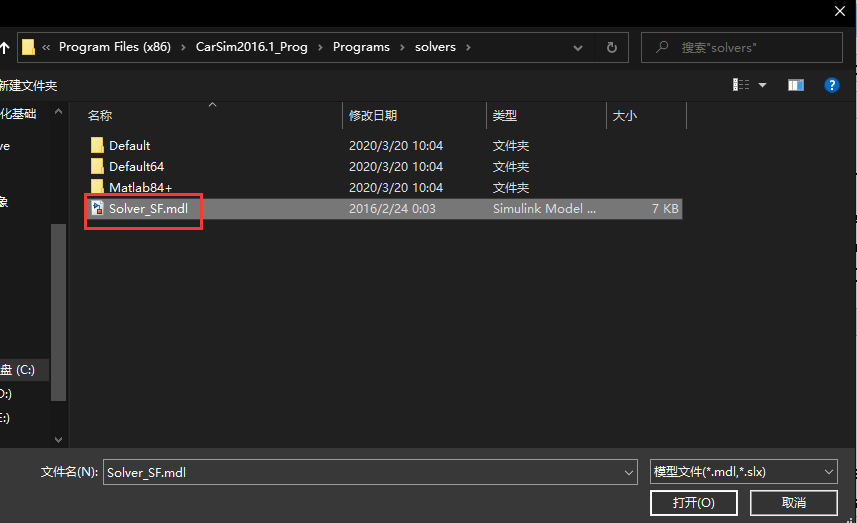Click 新建文件夹 new folder button

tap(28, 85)
